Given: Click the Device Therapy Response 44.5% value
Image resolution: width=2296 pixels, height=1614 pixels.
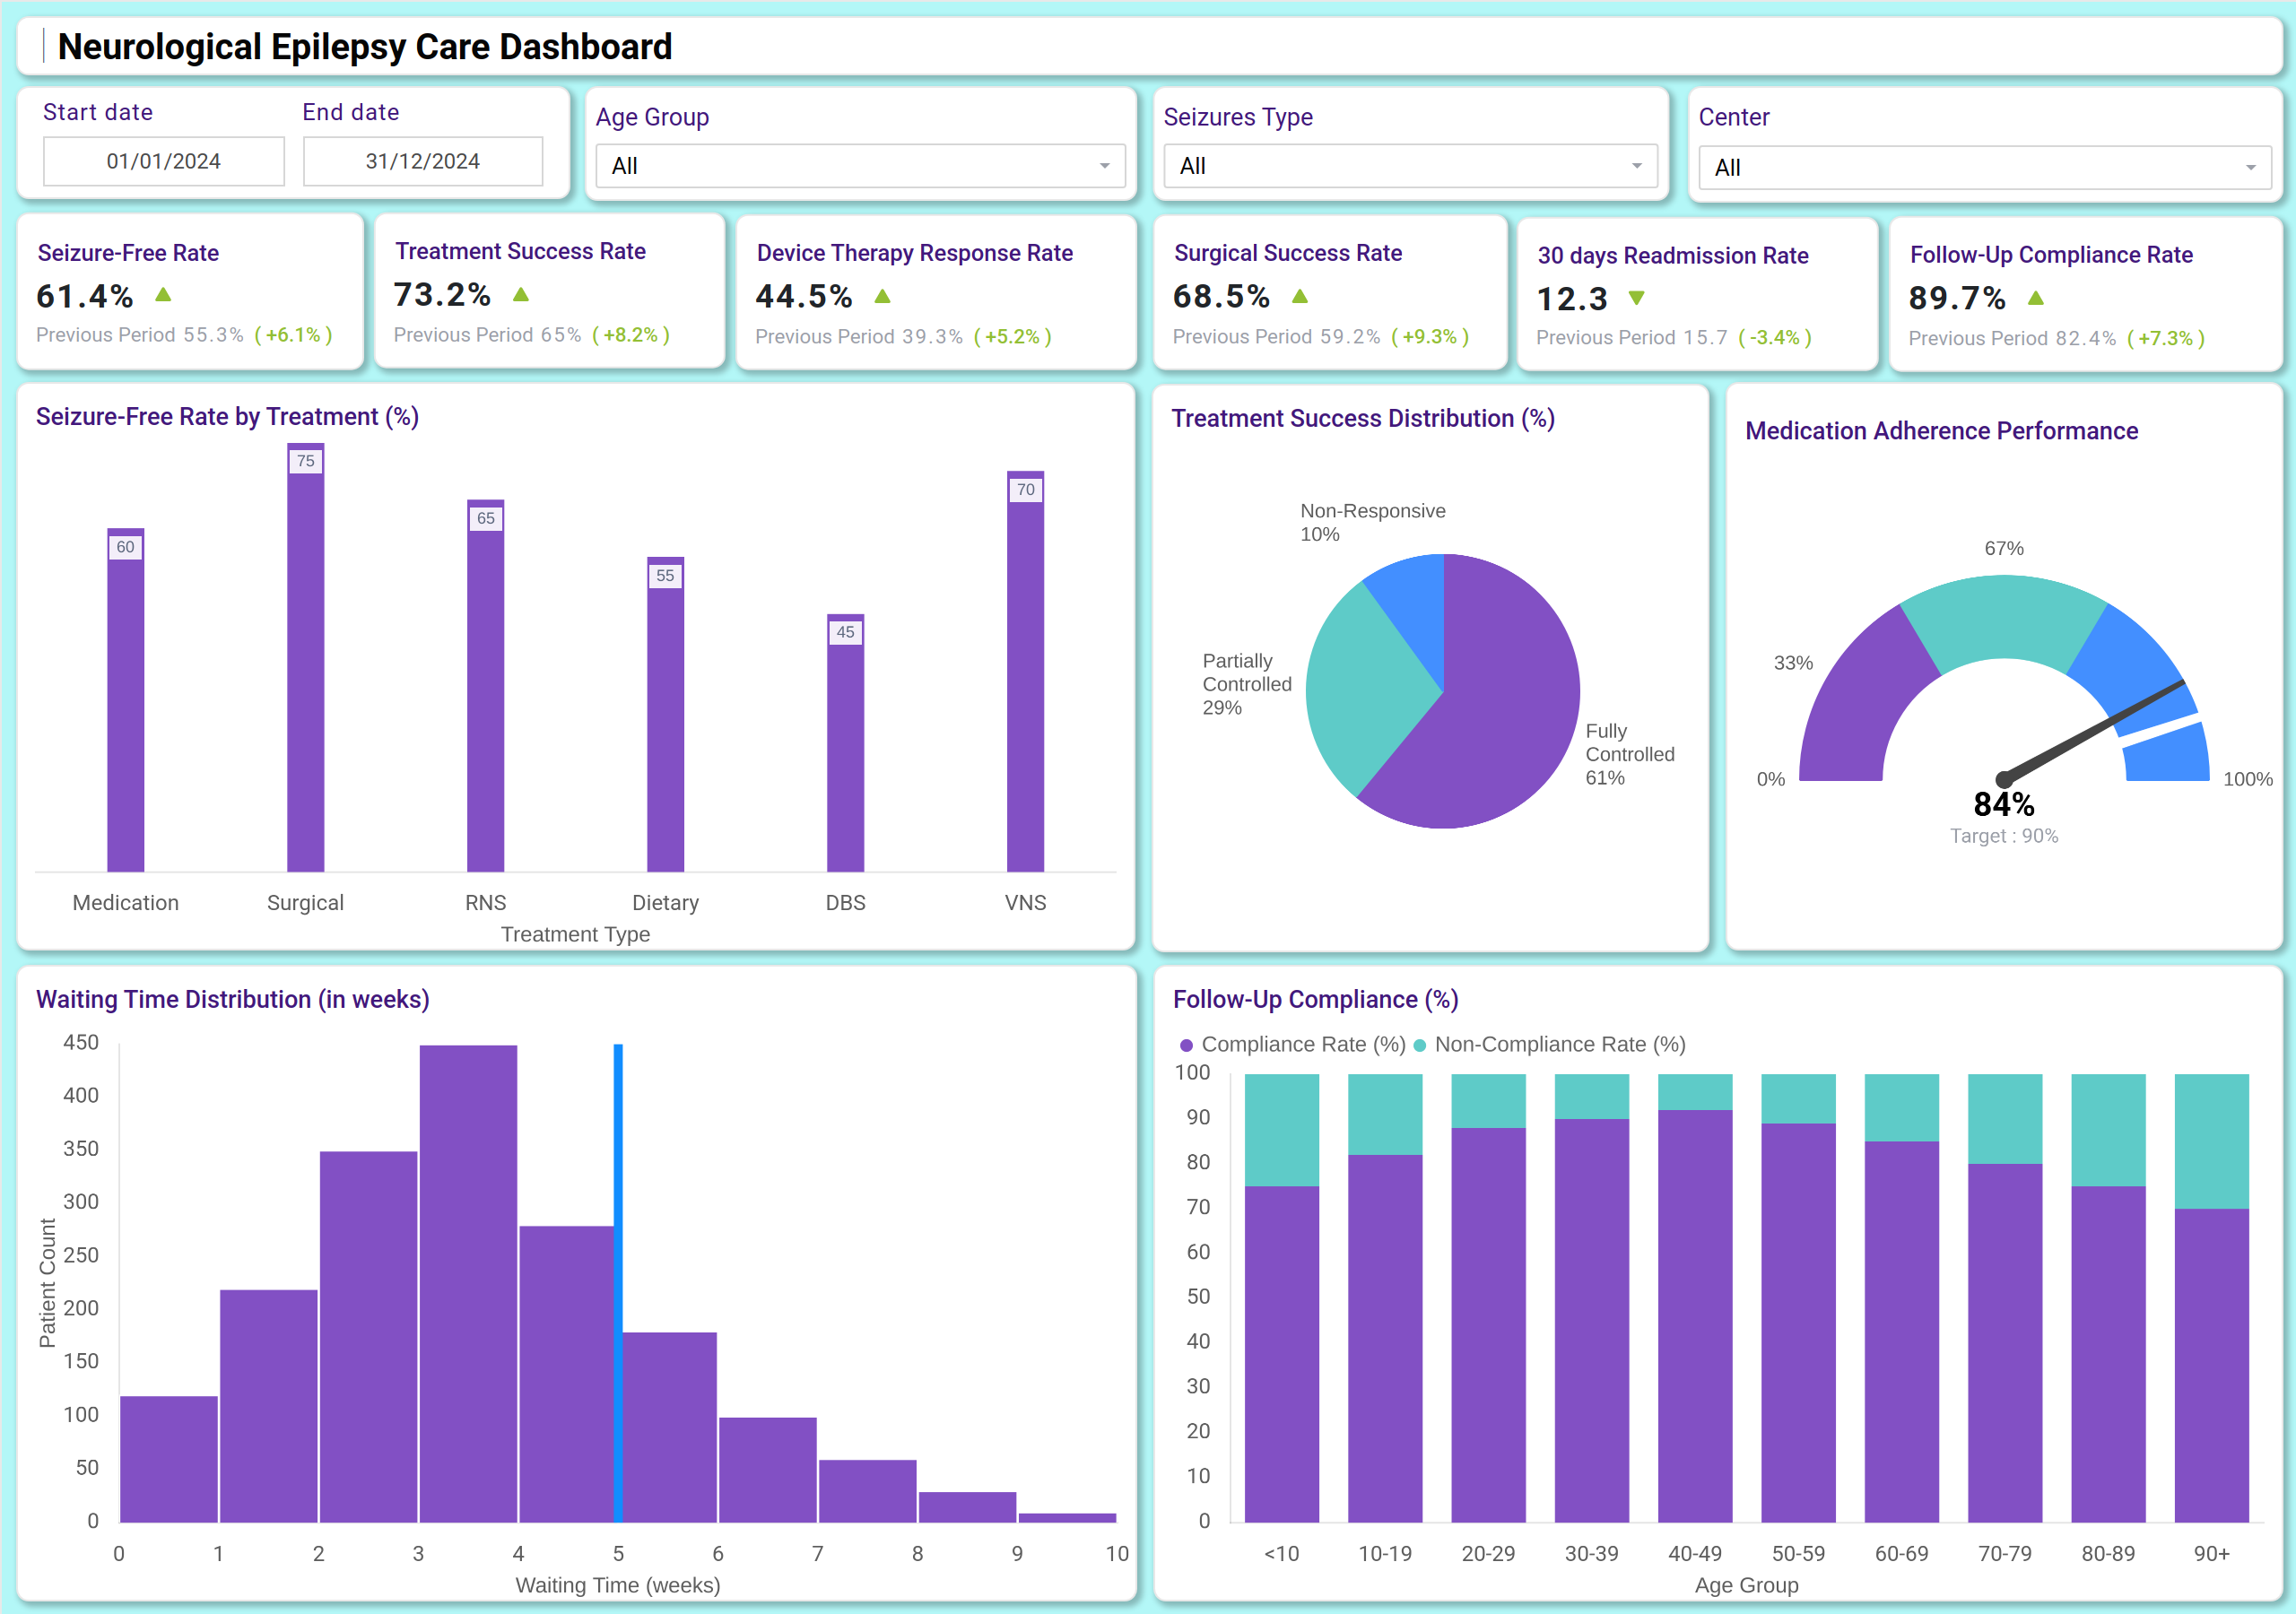Looking at the screenshot, I should point(804,297).
